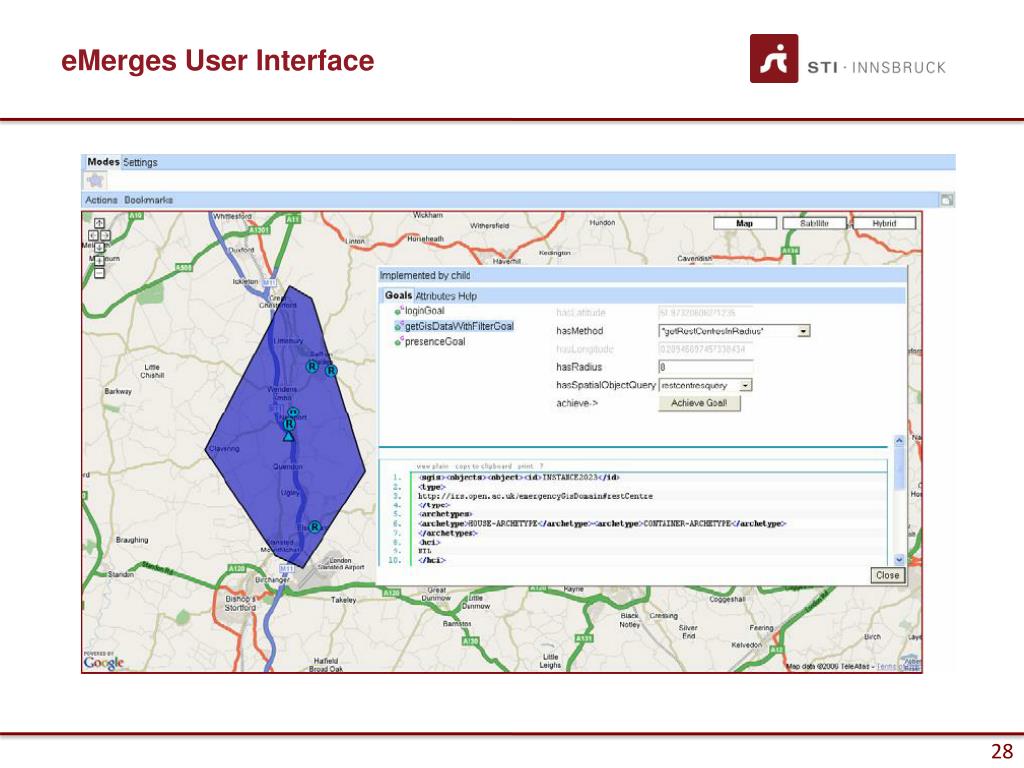The image size is (1024, 768).
Task: Open the Modes menu
Action: click(103, 161)
